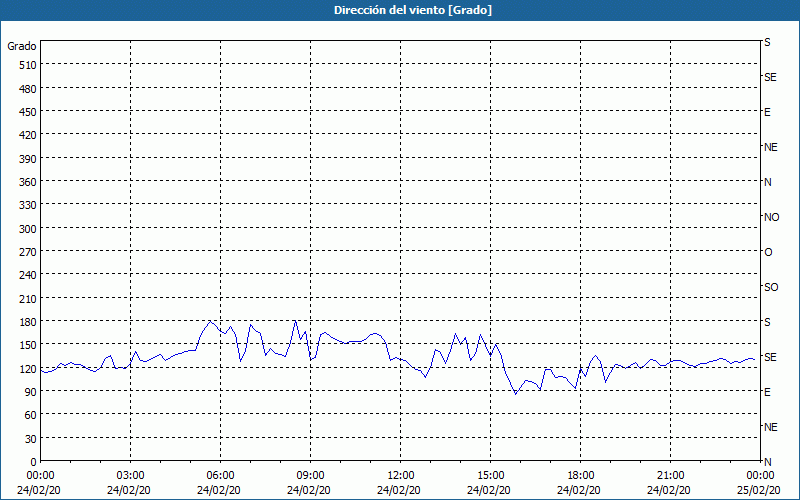Click the 03:00 time axis label

pyautogui.click(x=131, y=476)
